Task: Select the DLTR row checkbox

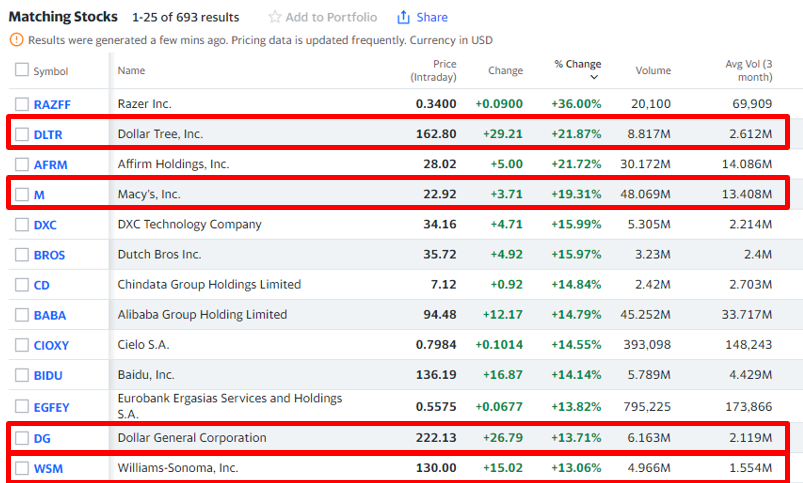Action: [x=22, y=134]
